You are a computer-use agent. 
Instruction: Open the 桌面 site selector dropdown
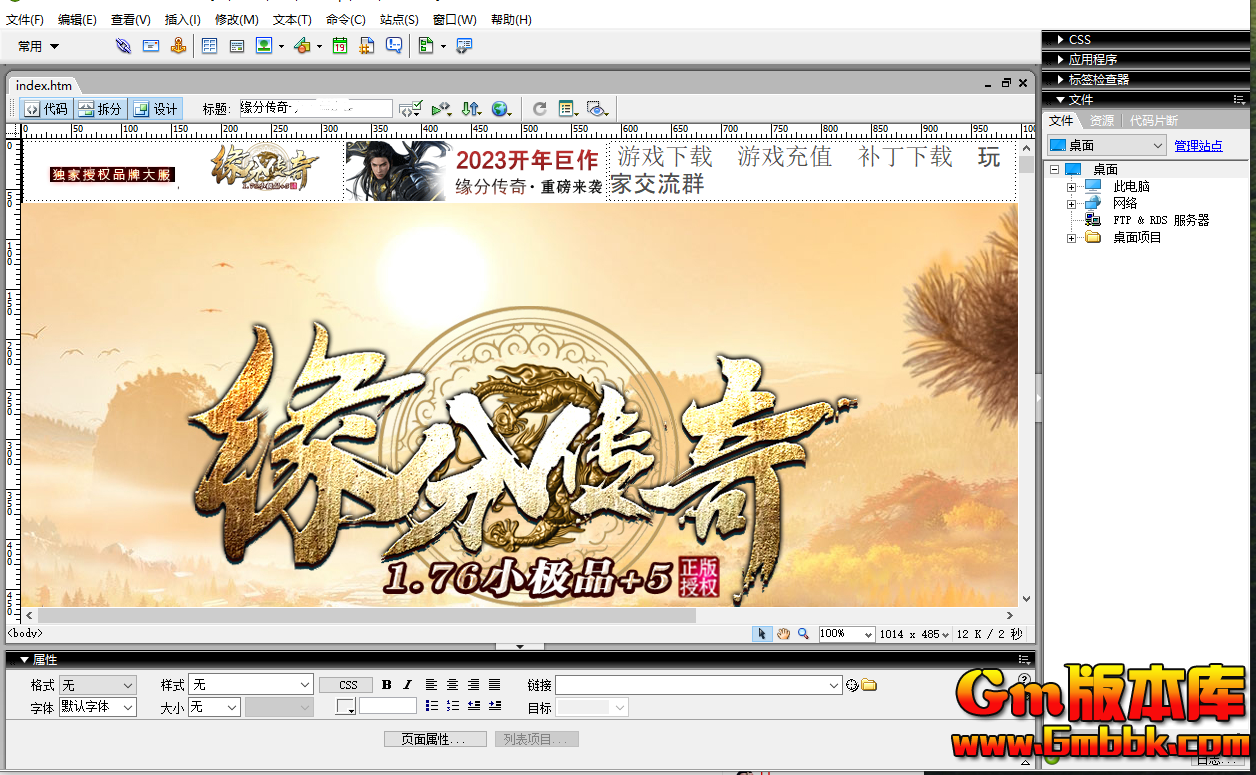click(1107, 146)
